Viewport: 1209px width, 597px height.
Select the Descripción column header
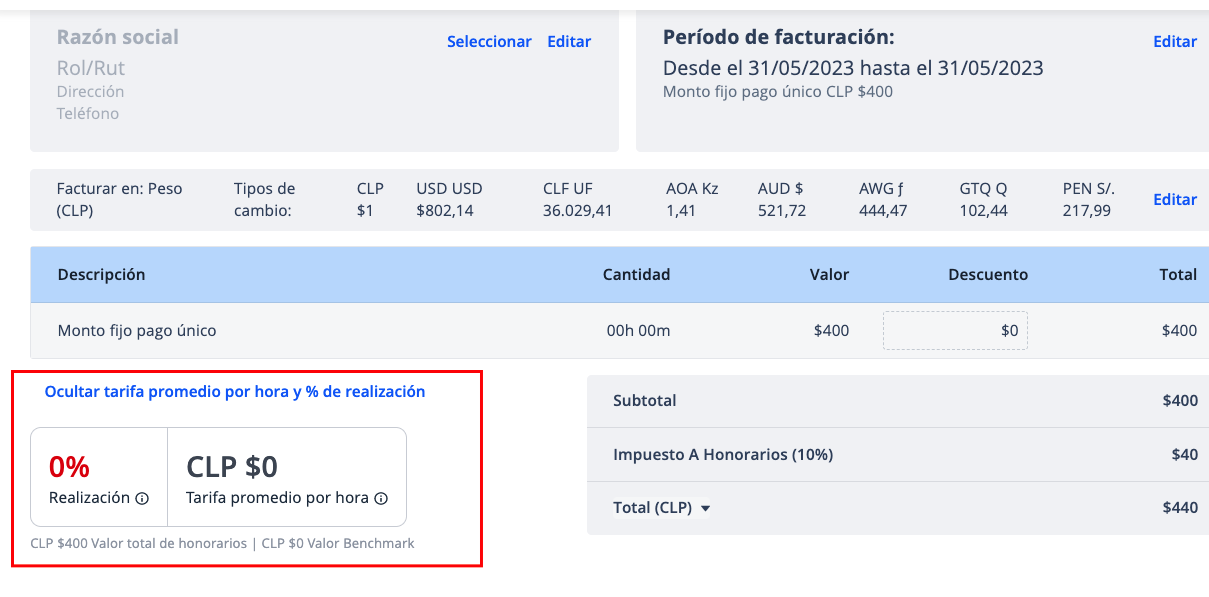101,274
